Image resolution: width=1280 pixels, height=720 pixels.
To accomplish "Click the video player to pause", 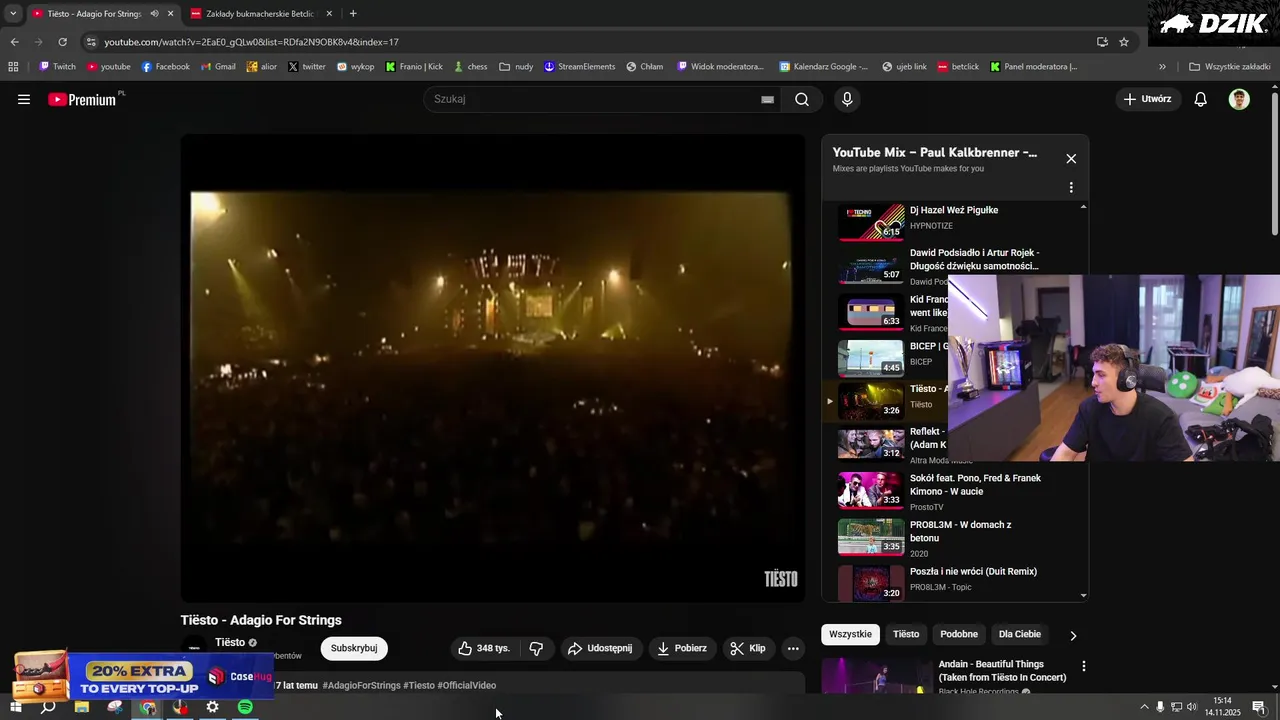I will coord(492,368).
